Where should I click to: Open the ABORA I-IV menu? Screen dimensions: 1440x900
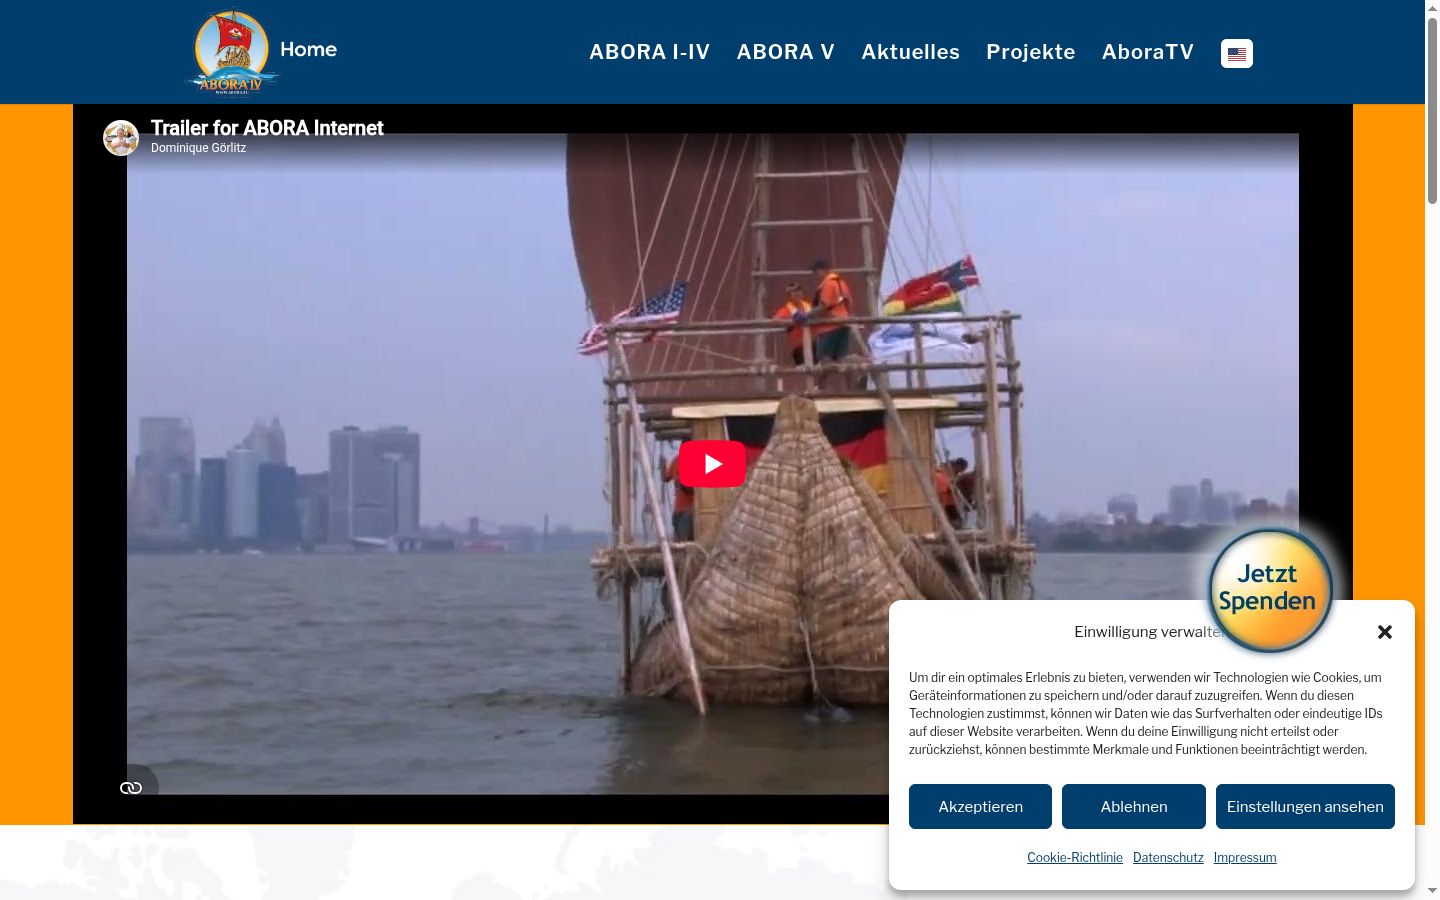(649, 52)
